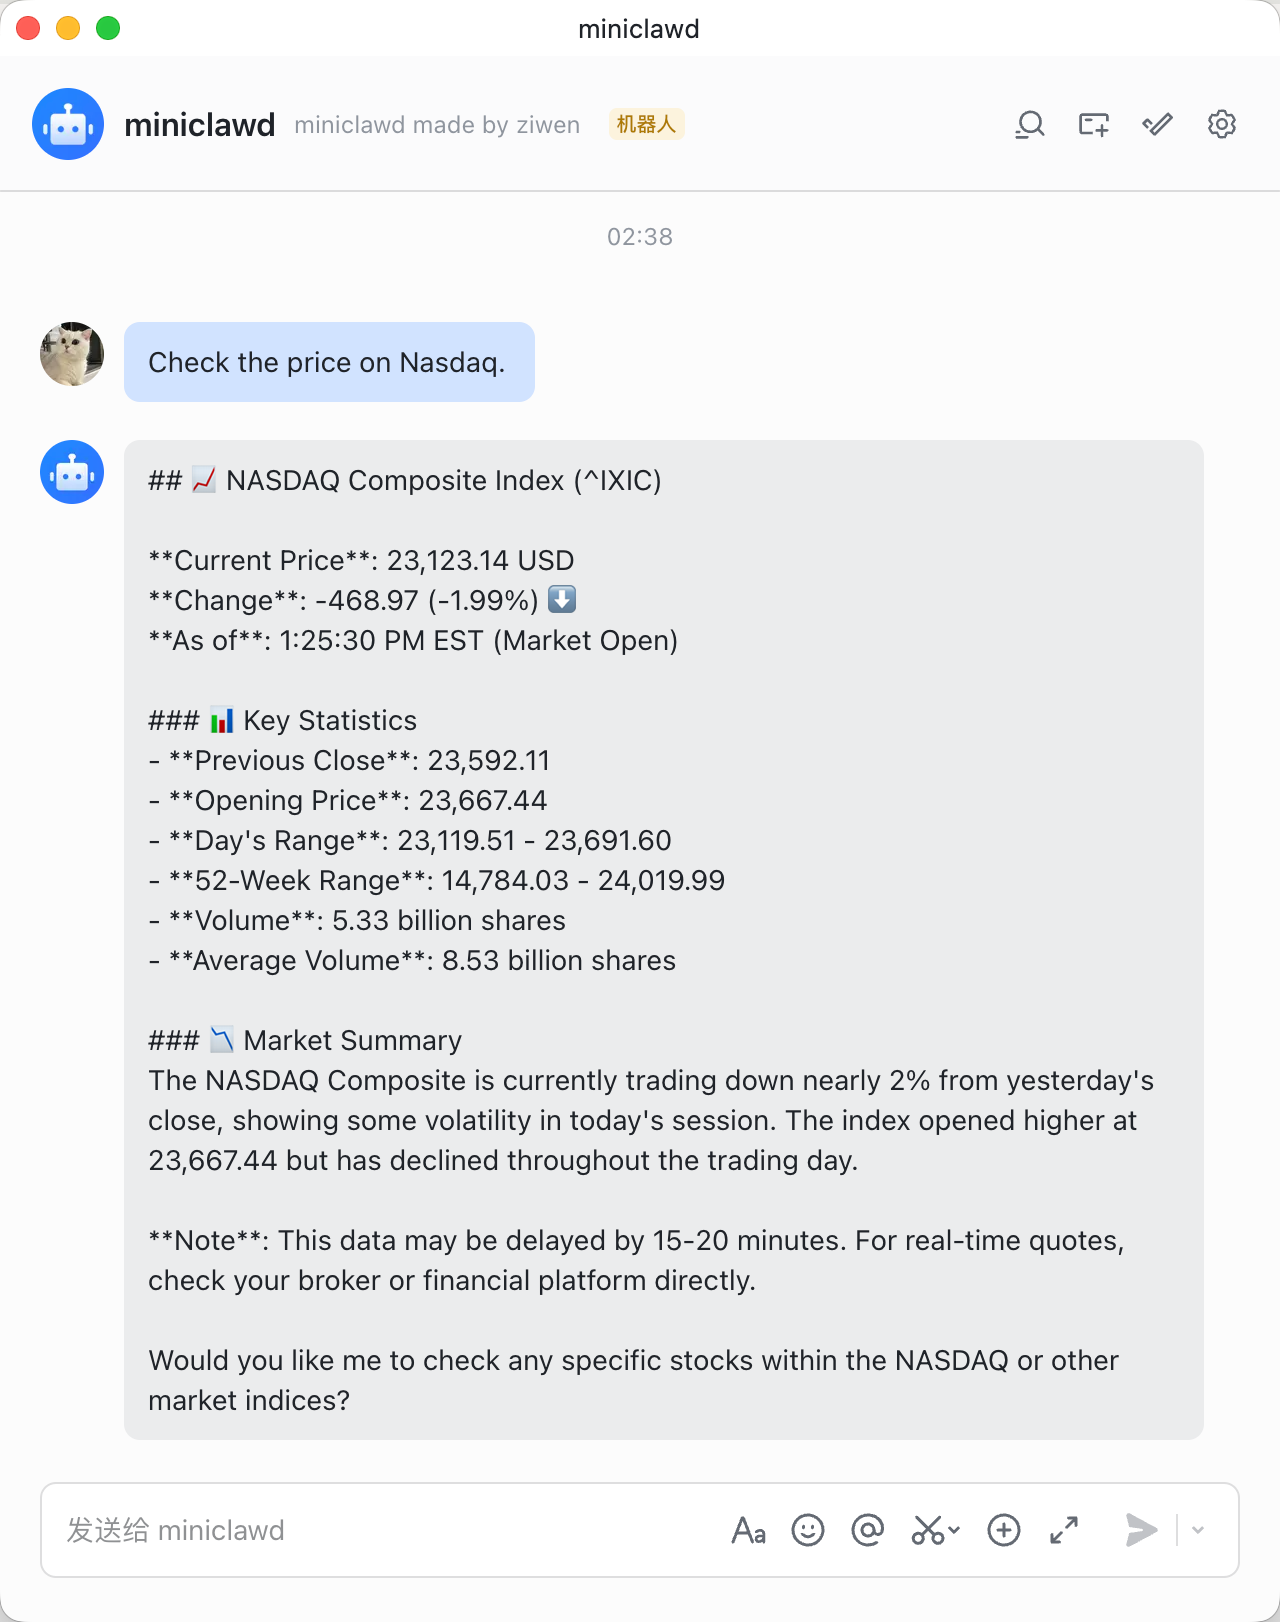Click the cat user avatar
Viewport: 1280px width, 1622px height.
point(72,354)
